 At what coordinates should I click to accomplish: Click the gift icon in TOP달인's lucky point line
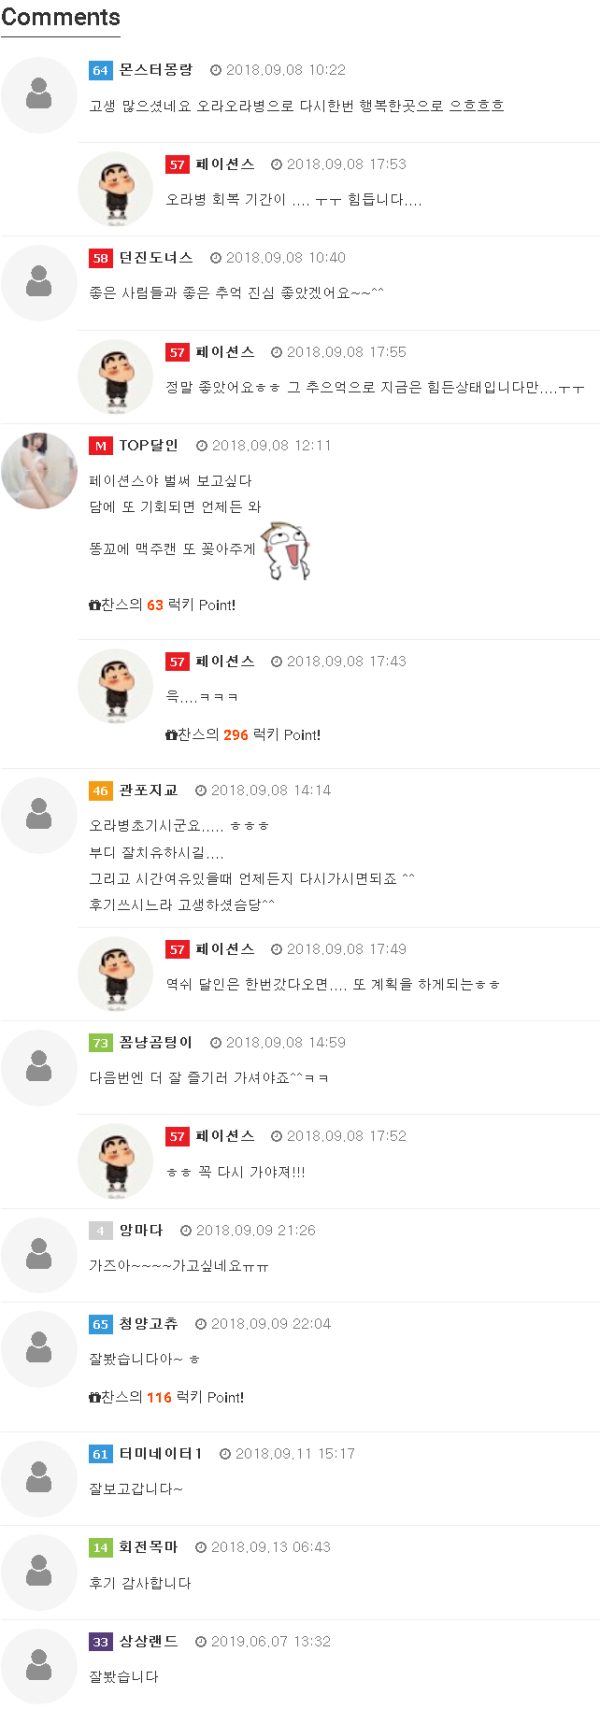95,605
